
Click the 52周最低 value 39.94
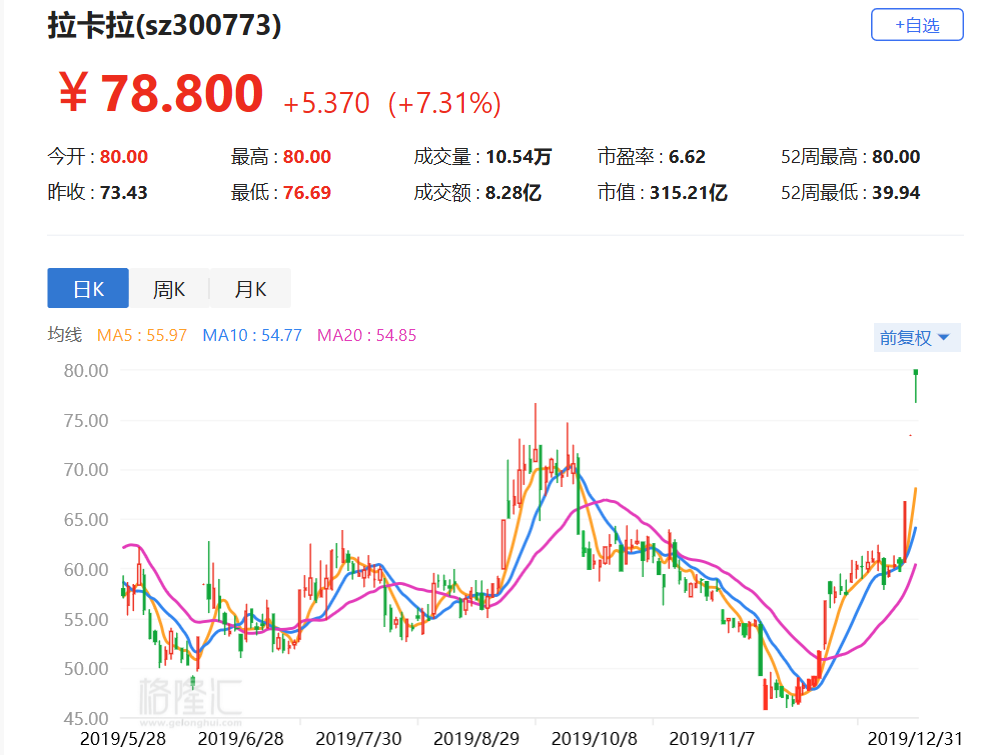click(x=896, y=192)
